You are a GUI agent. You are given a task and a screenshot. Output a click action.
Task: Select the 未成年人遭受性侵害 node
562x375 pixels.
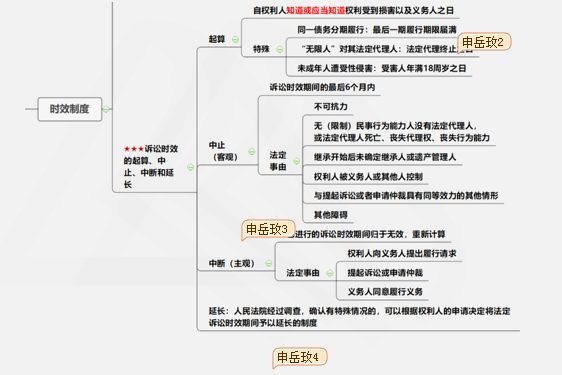[382, 68]
